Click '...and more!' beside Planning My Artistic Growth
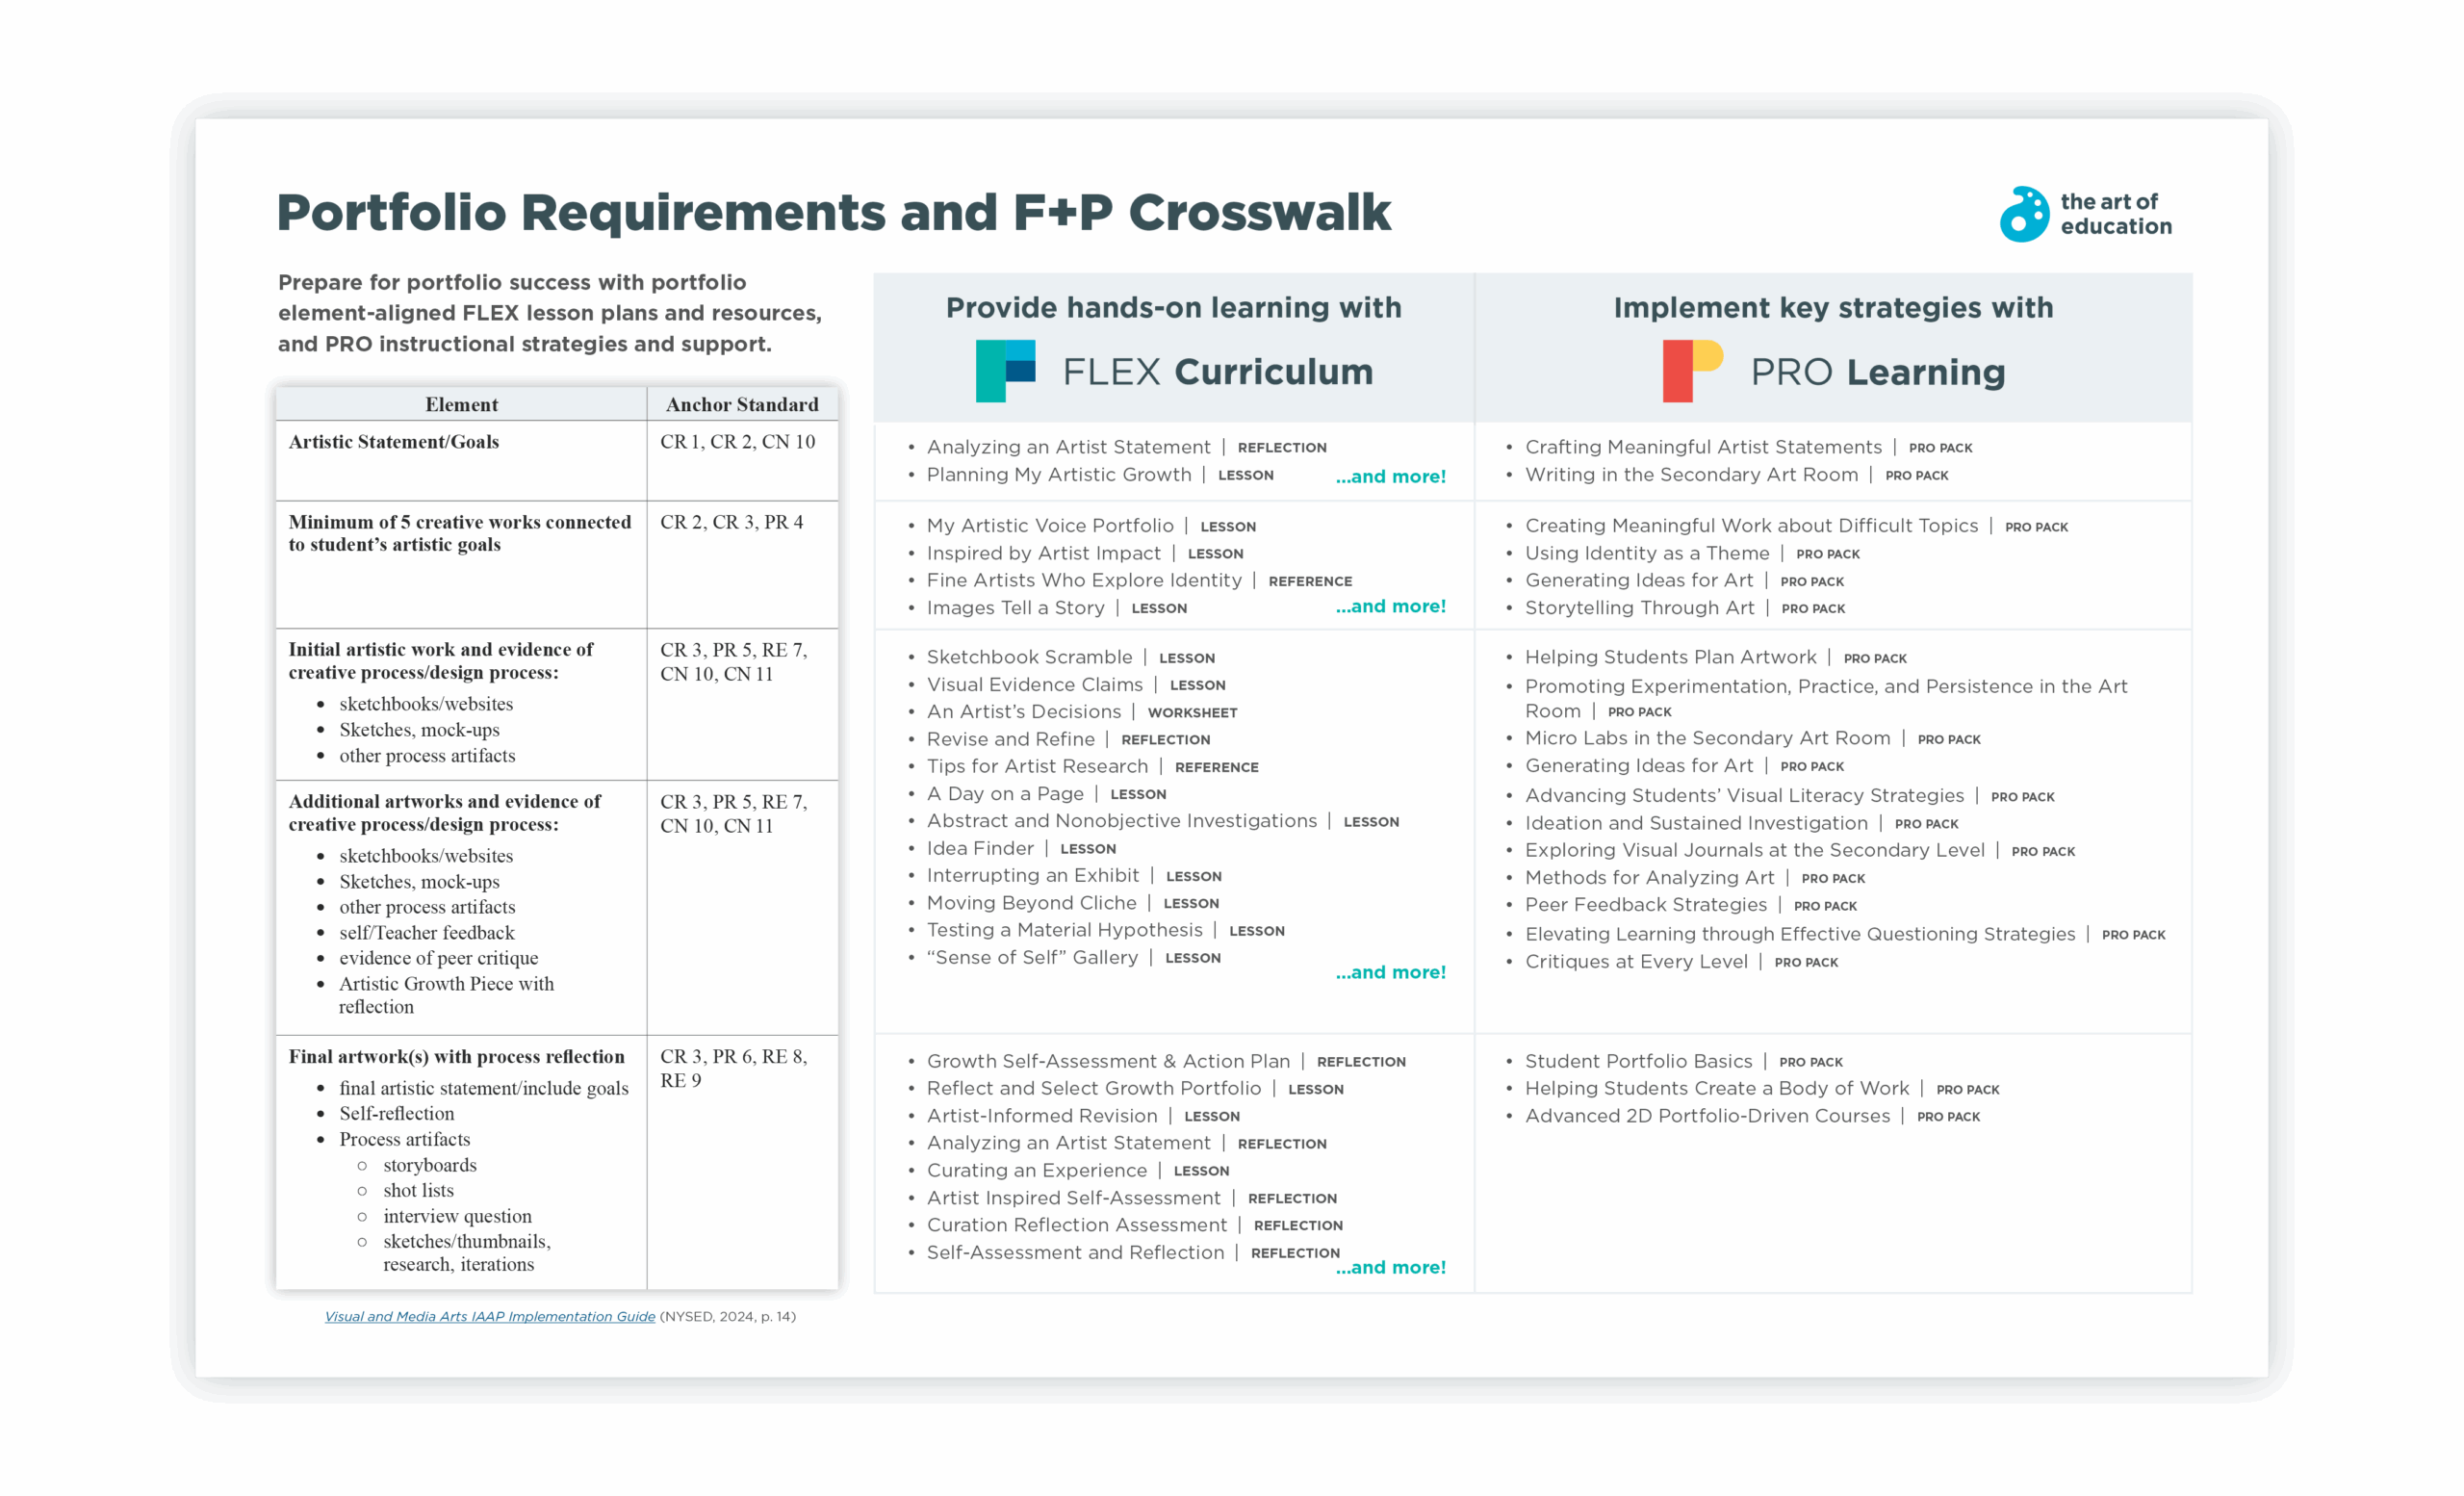The width and height of the screenshot is (2464, 1496). (1390, 477)
